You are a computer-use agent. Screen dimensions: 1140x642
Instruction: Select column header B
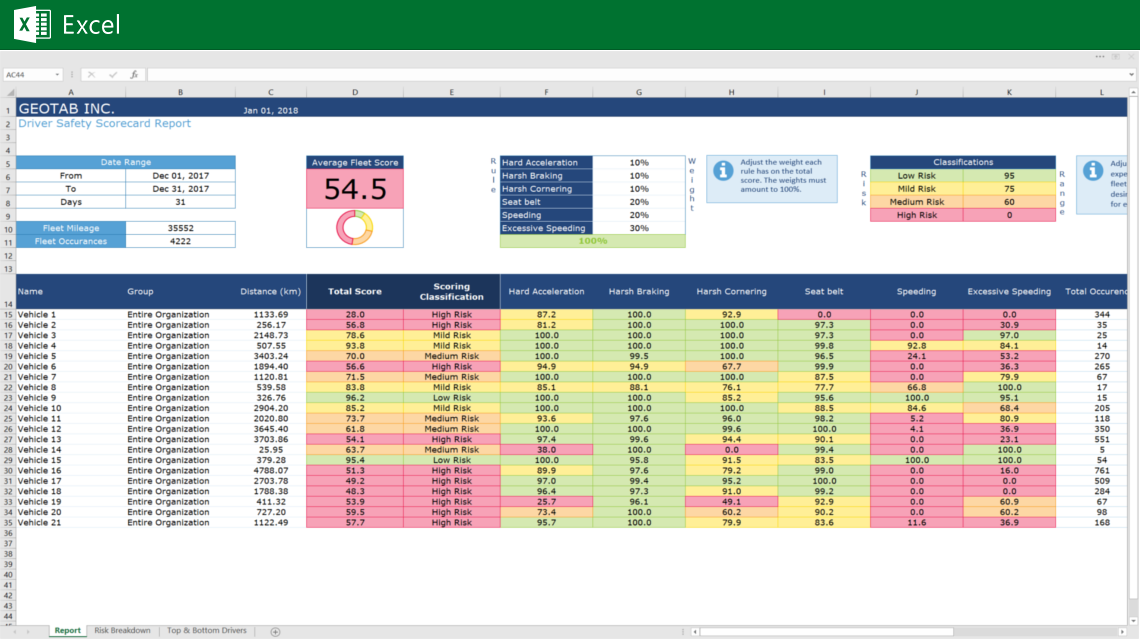tap(180, 93)
